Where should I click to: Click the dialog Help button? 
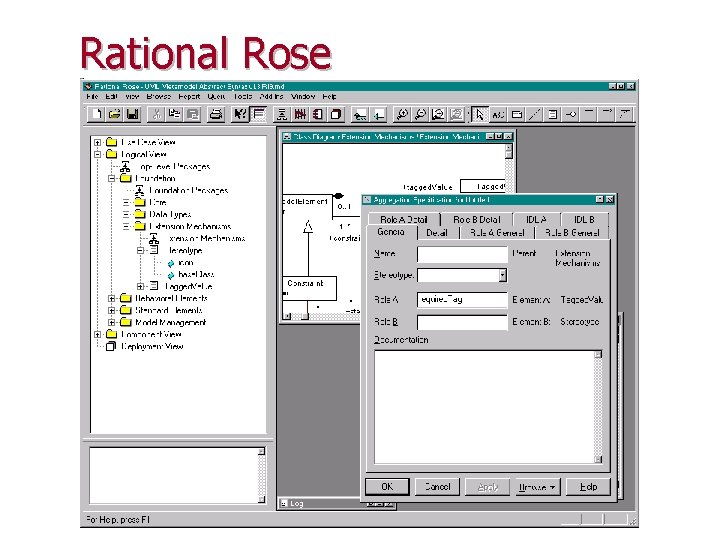(588, 487)
